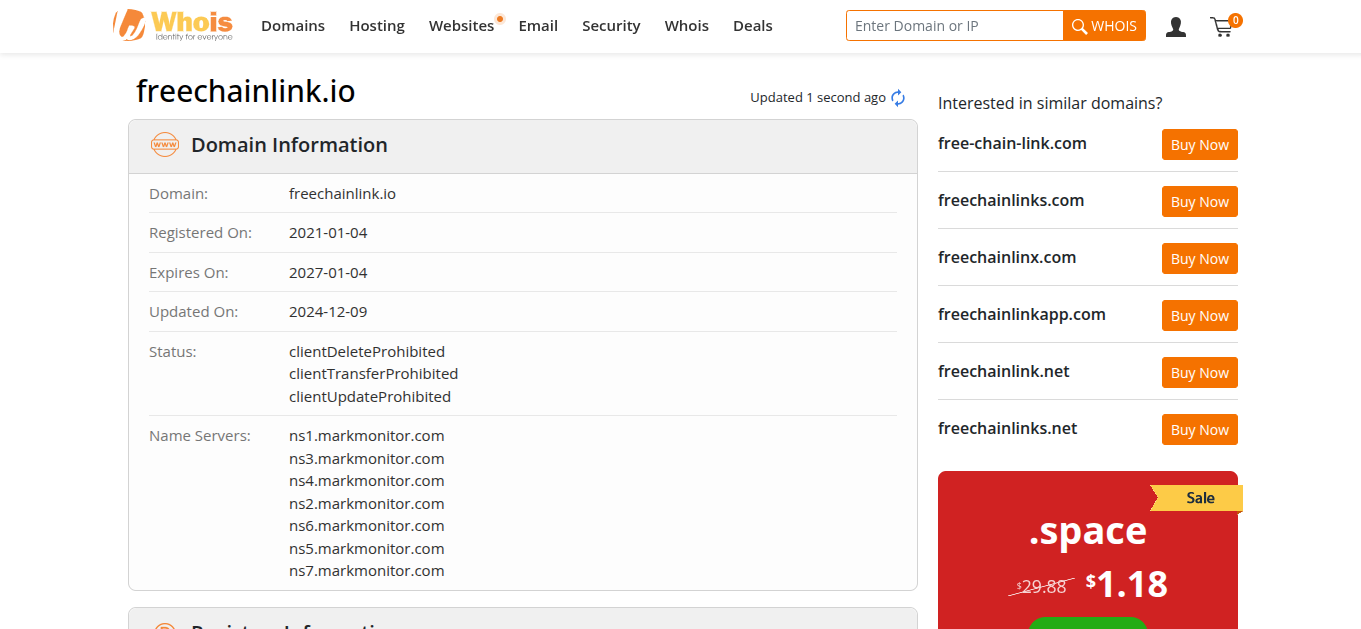Click the freechainlinkapp.com domain name
1361x629 pixels.
[1022, 314]
